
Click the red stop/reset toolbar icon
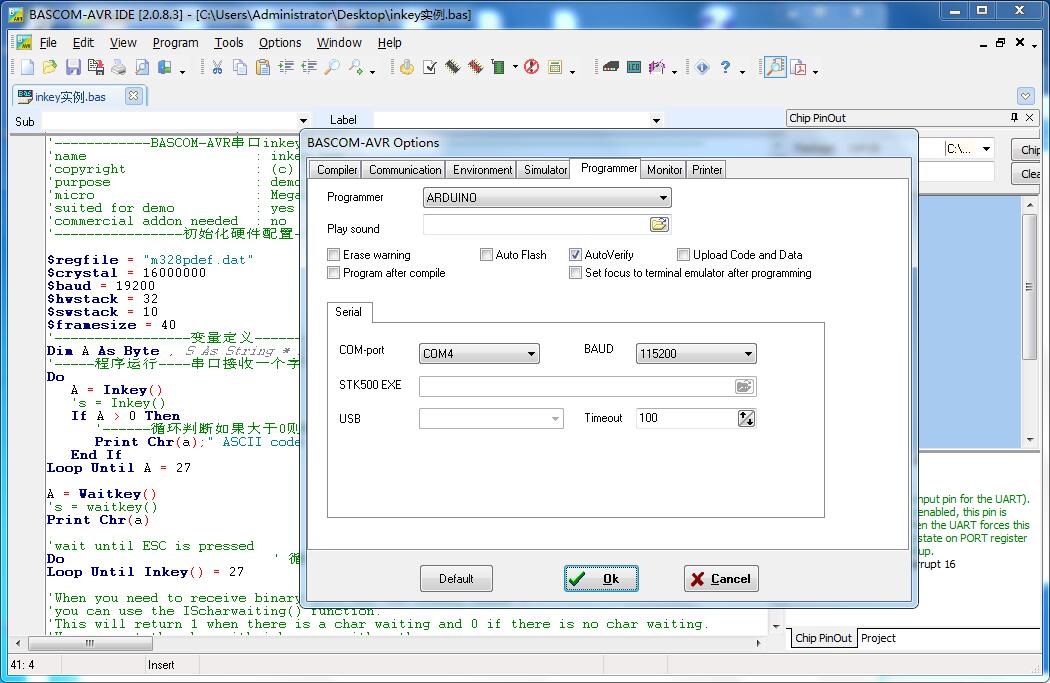point(532,67)
